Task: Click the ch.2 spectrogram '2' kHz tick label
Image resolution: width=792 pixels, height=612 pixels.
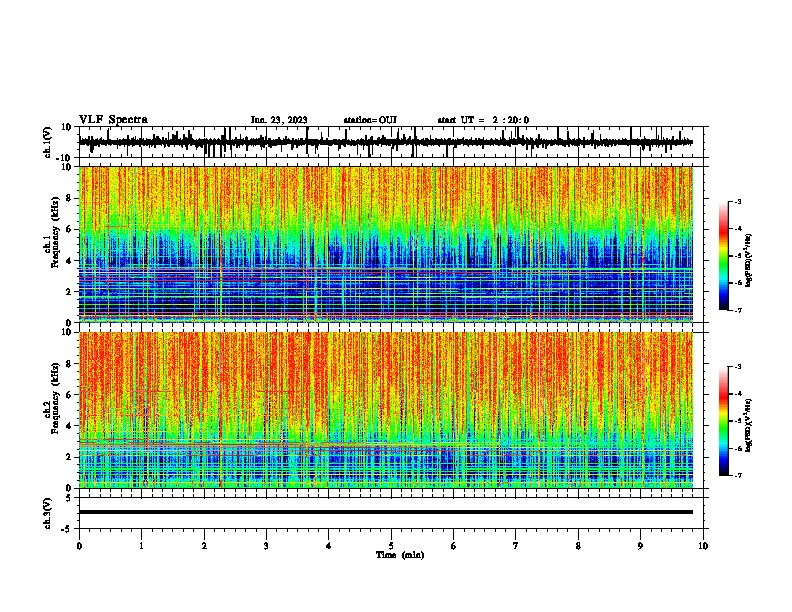Action: 69,457
